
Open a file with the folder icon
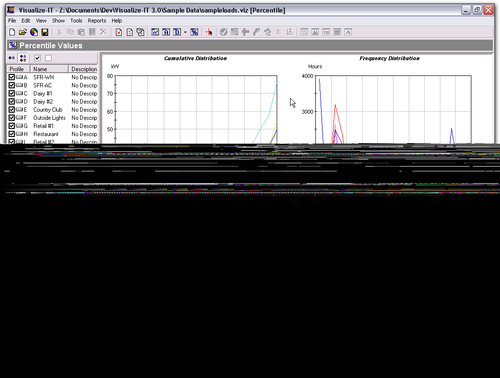tap(23, 32)
